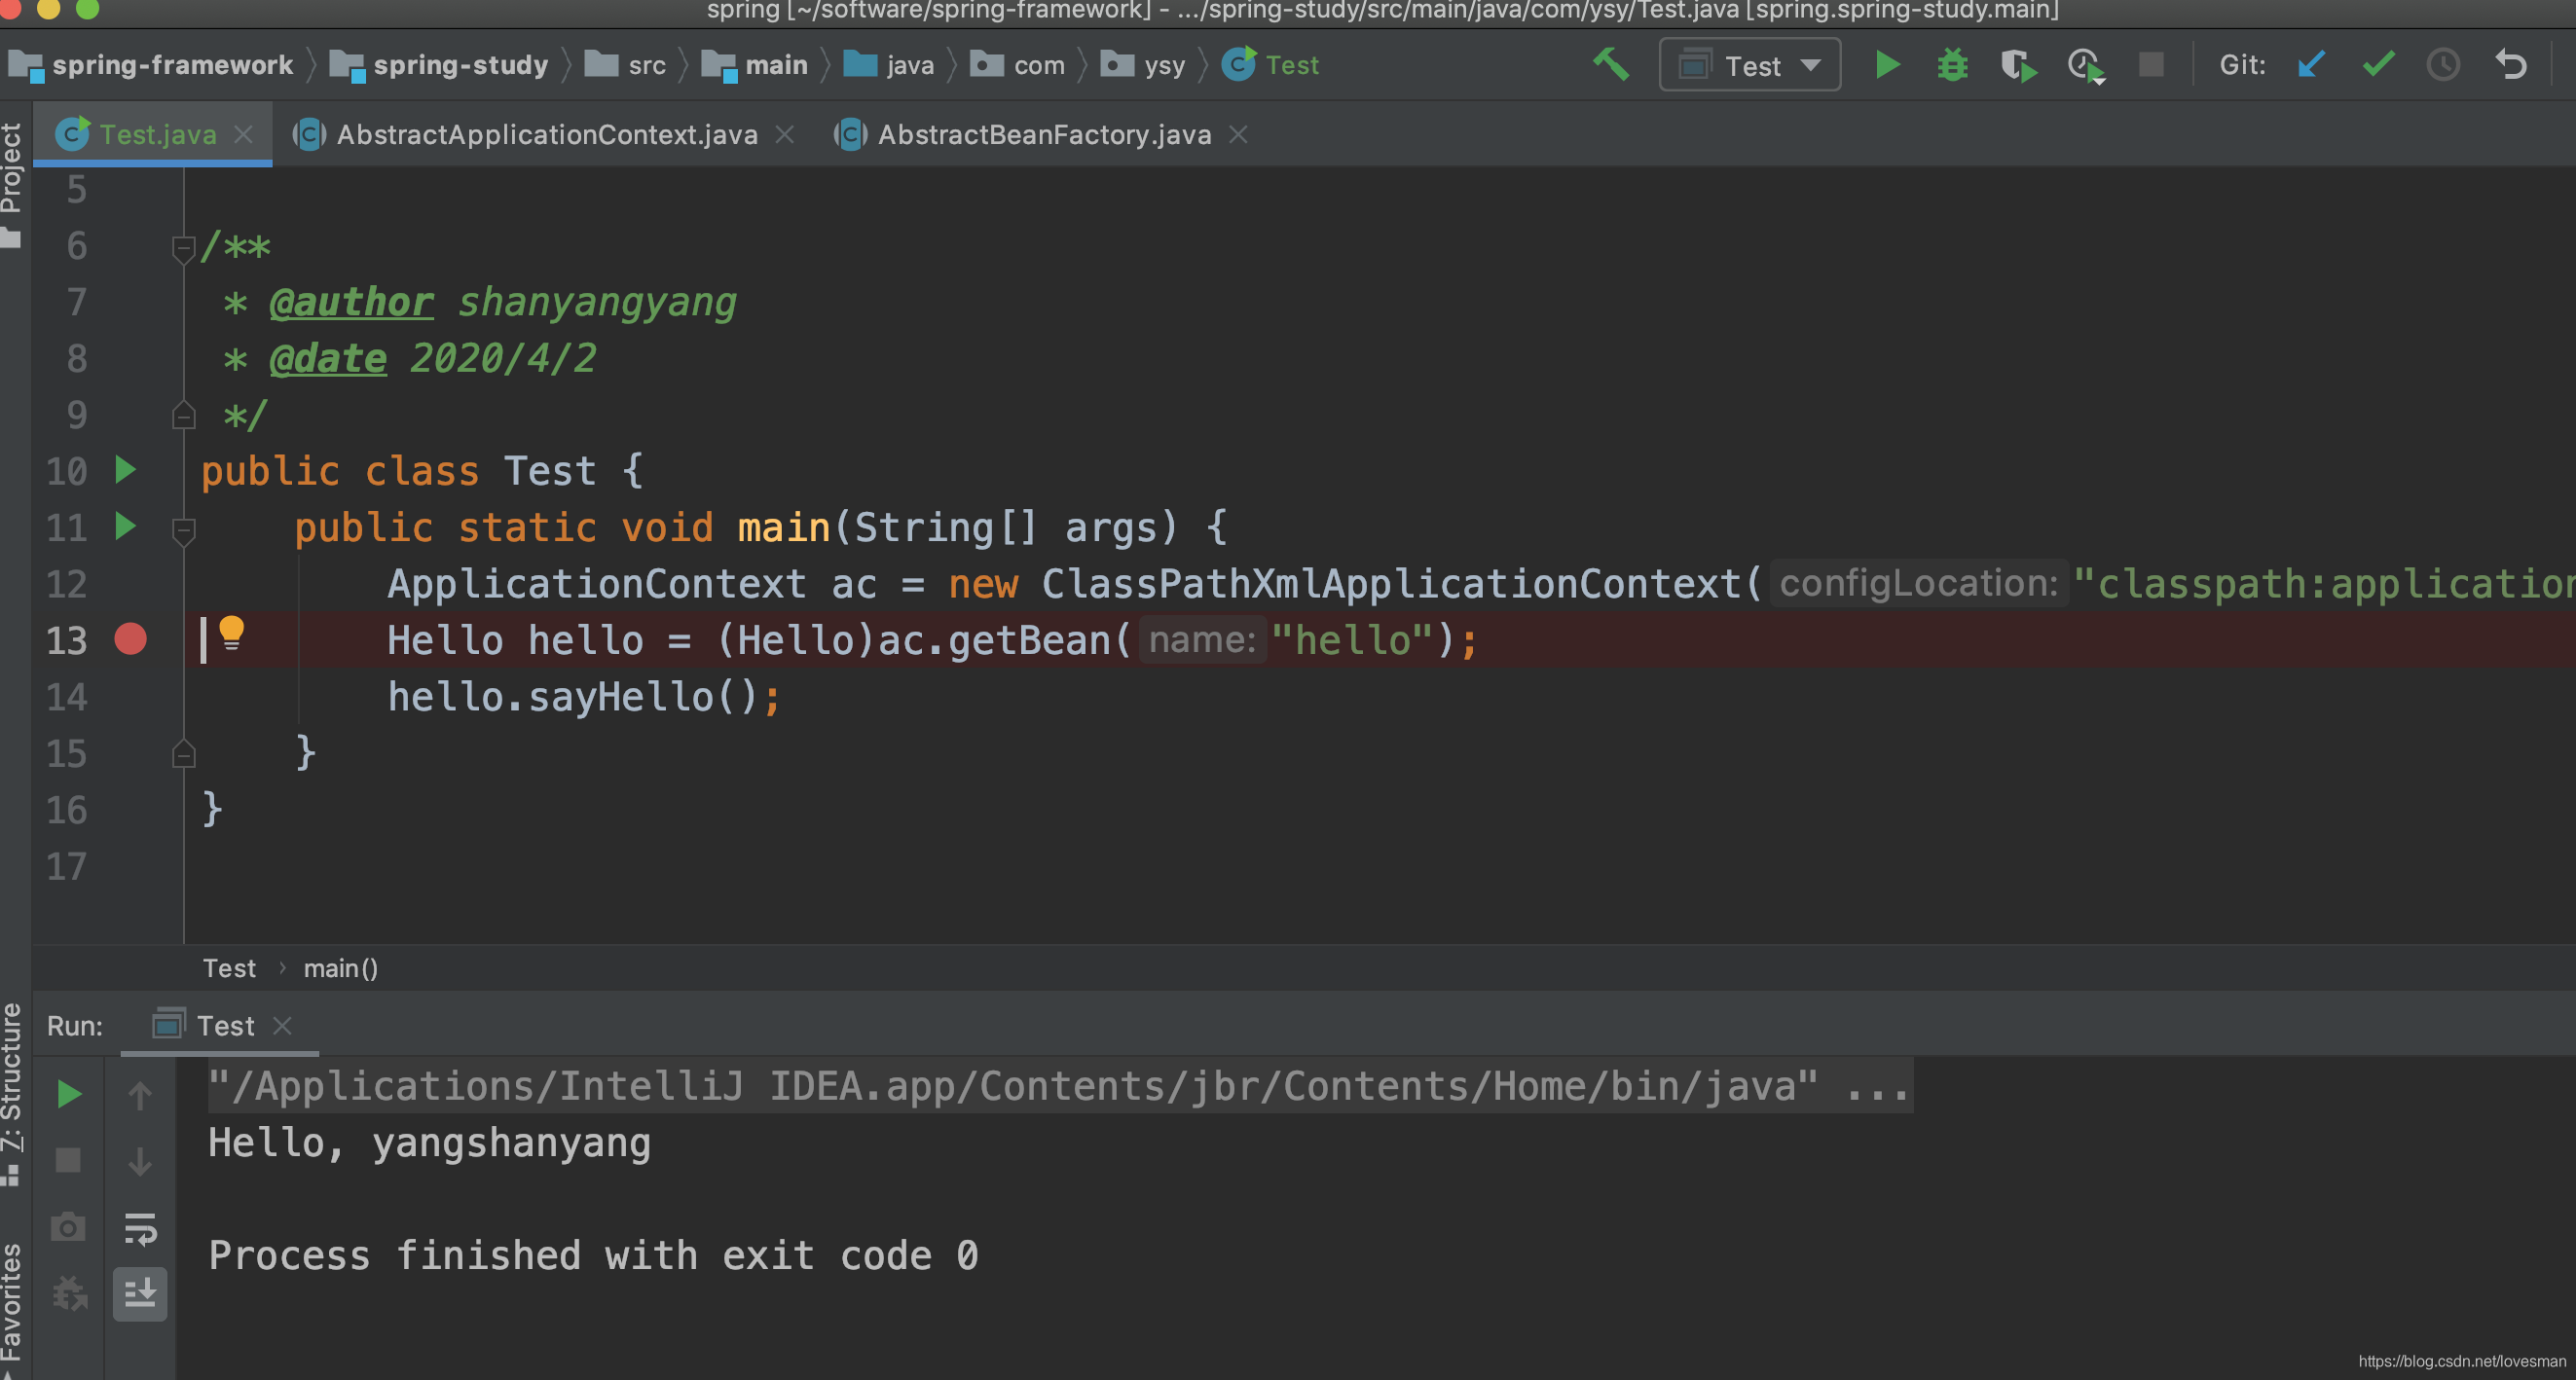Click the Build project hammer icon

(x=1610, y=65)
